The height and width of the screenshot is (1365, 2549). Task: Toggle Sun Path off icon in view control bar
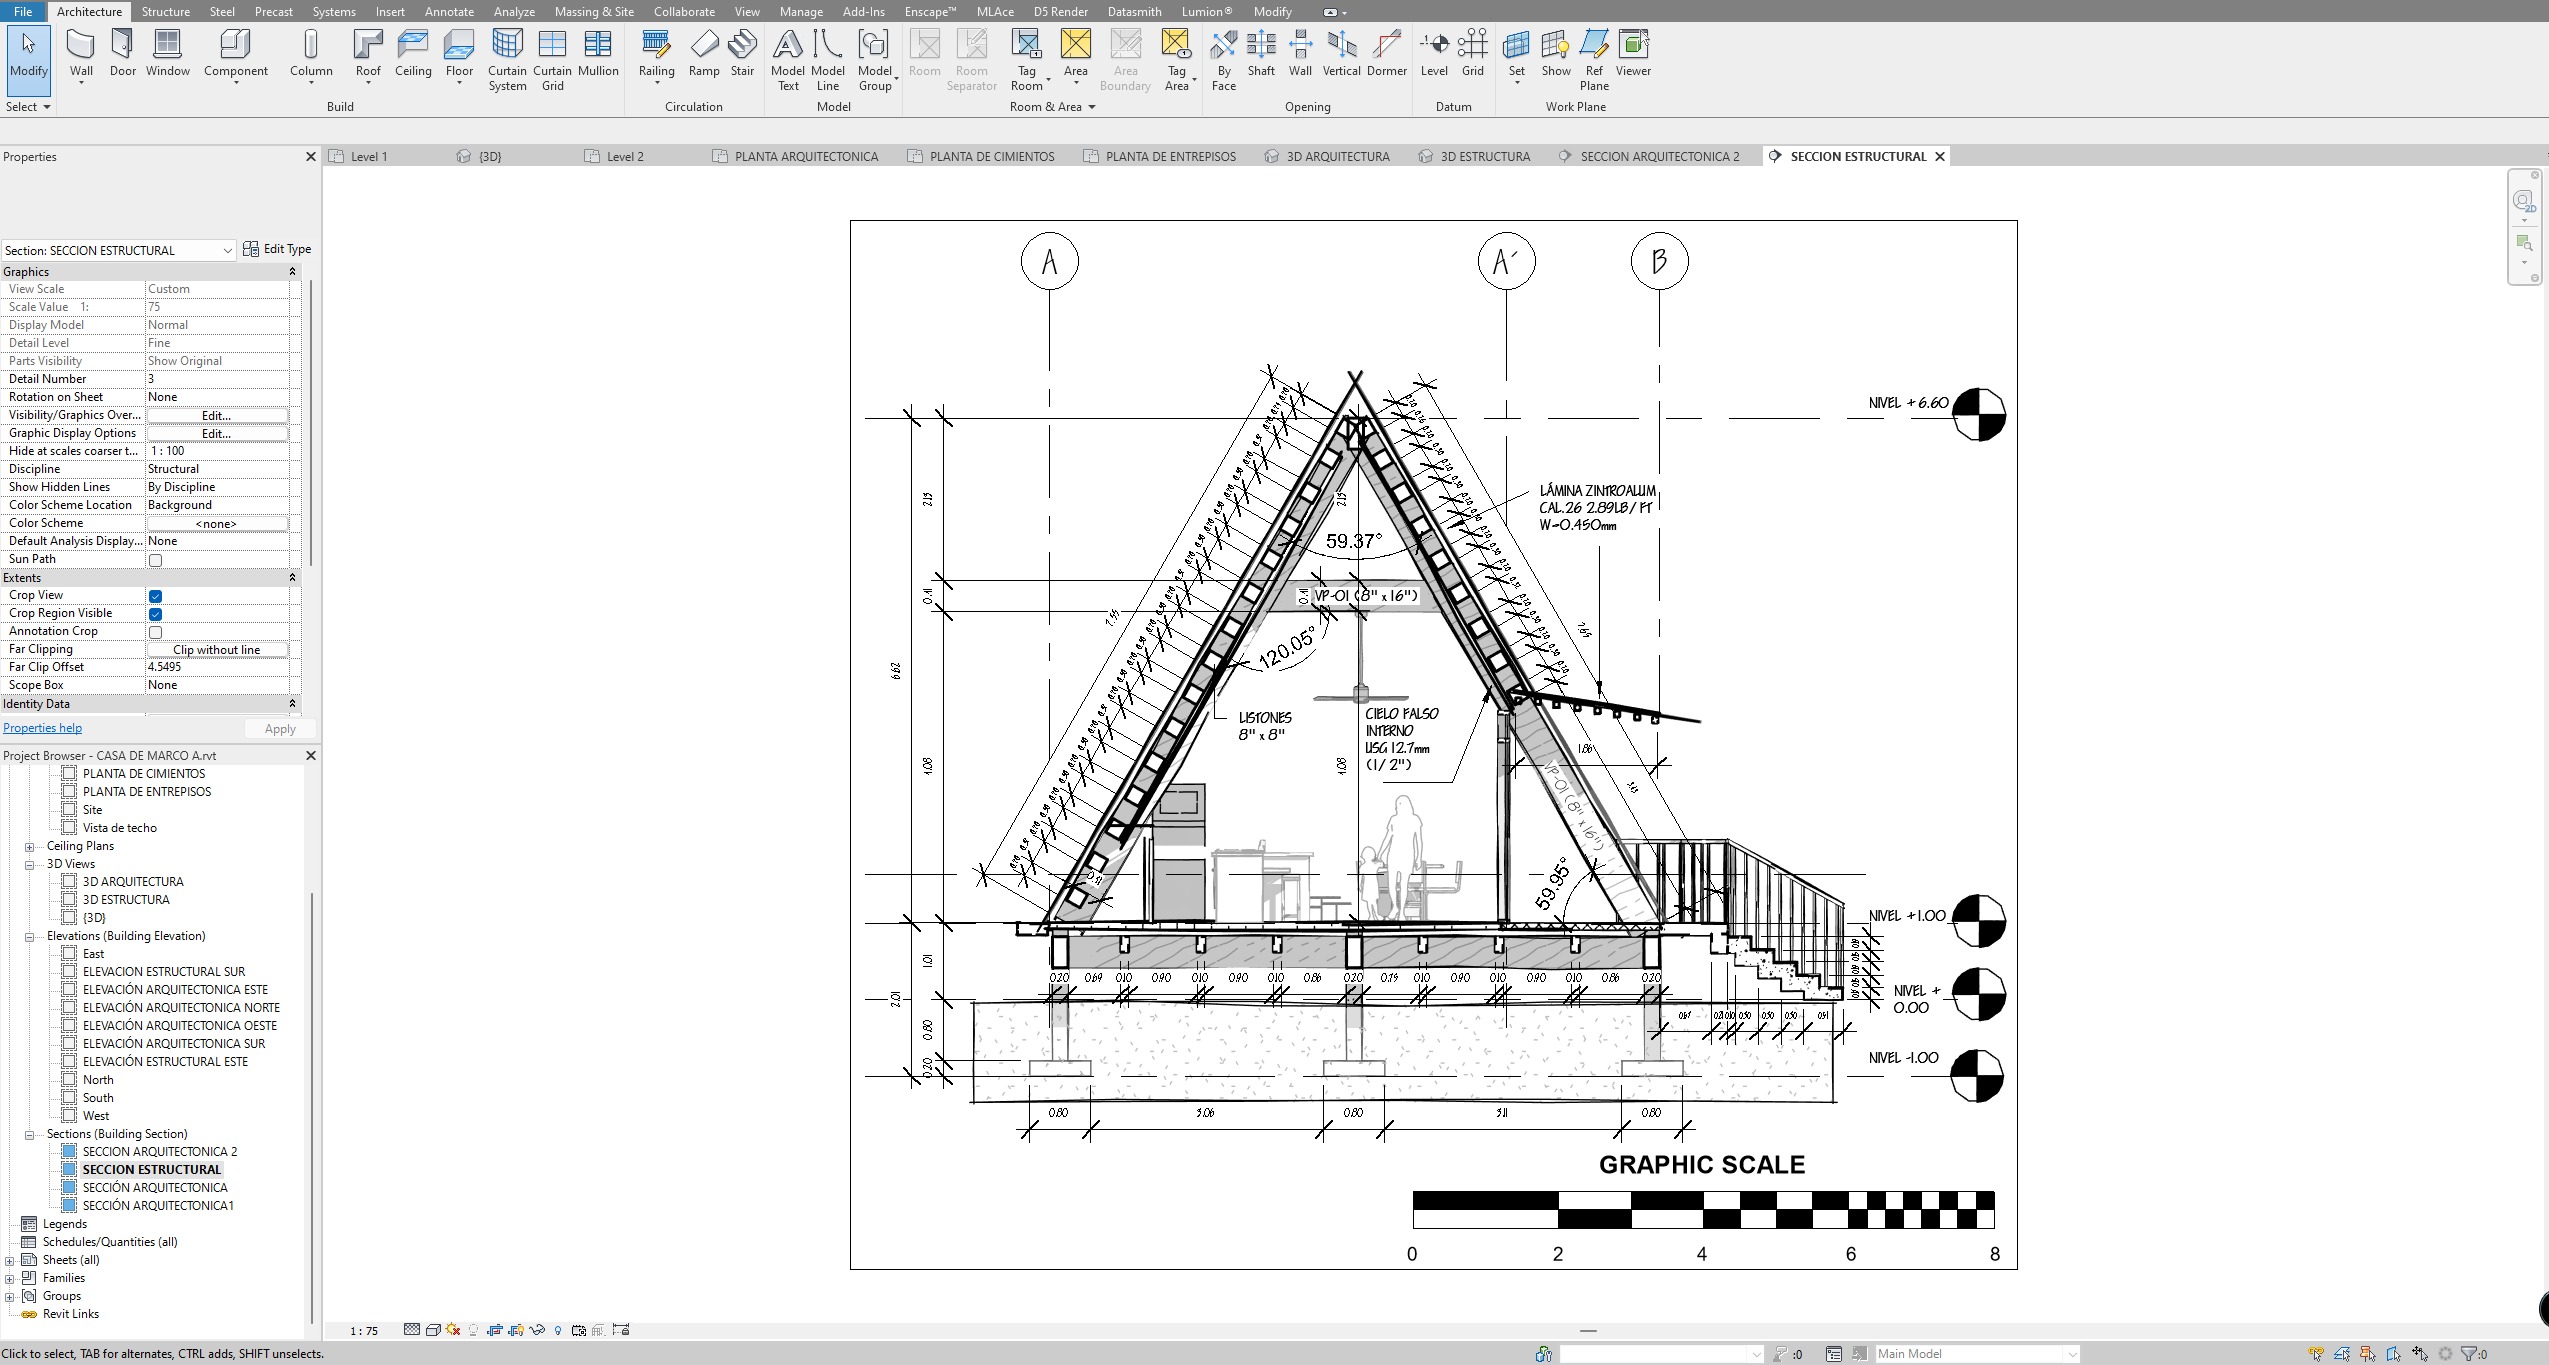point(454,1330)
